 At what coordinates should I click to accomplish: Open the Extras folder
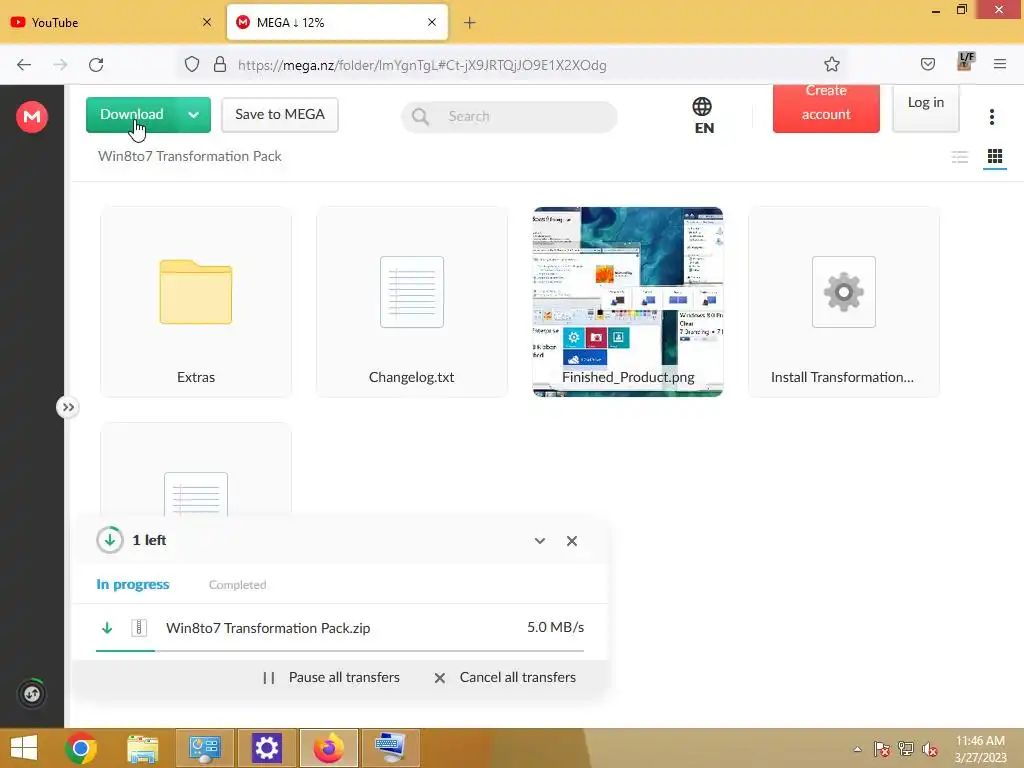[x=196, y=302]
